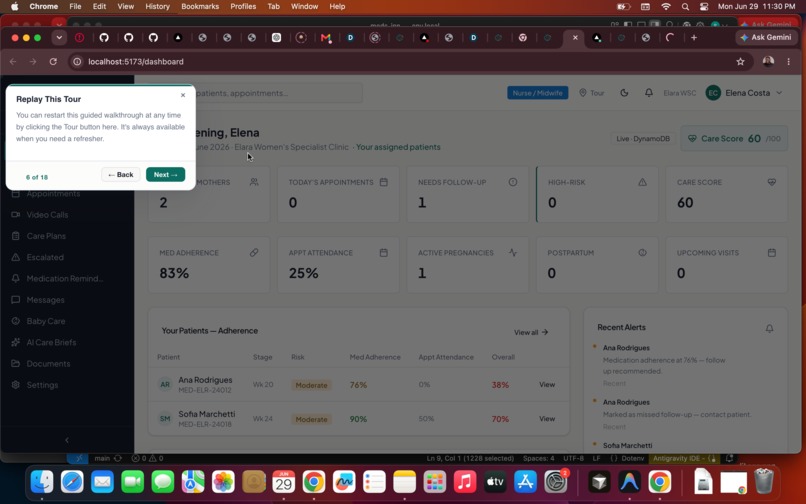Click the Upcoming Visits calendar icon
806x504 pixels.
click(772, 253)
